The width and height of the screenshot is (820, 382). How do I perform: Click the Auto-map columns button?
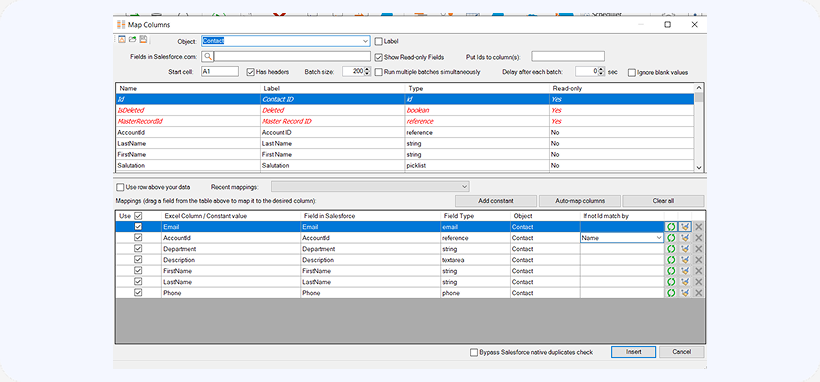(579, 201)
